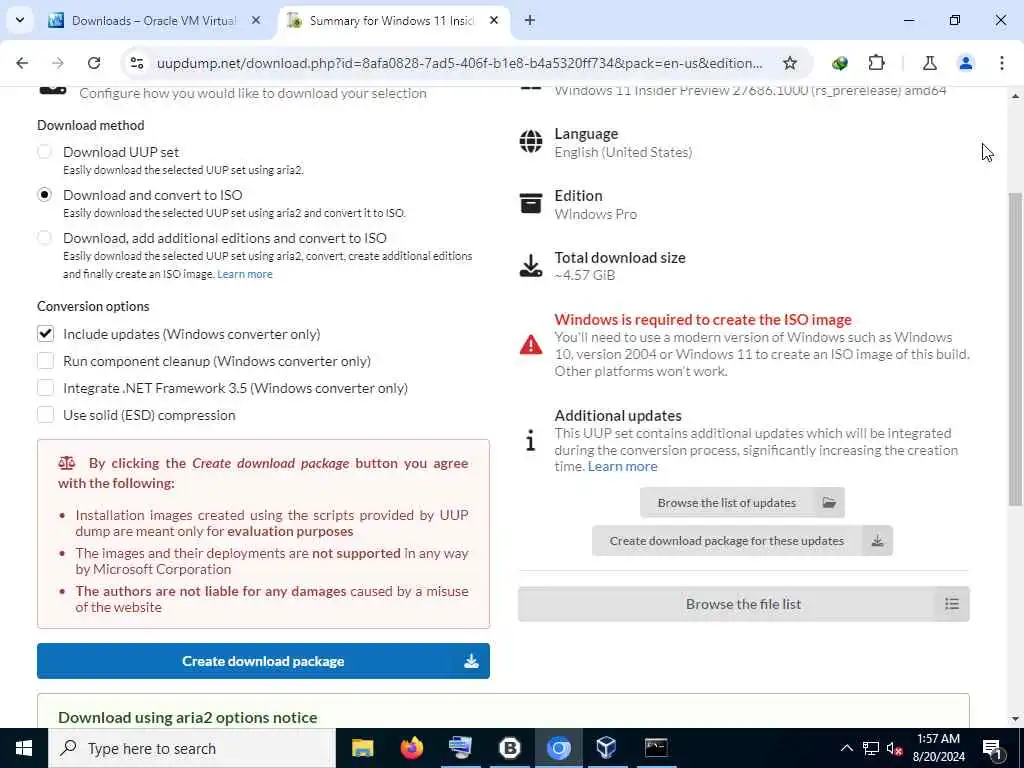Click the Edition archive box icon
1024x768 pixels.
tap(530, 203)
